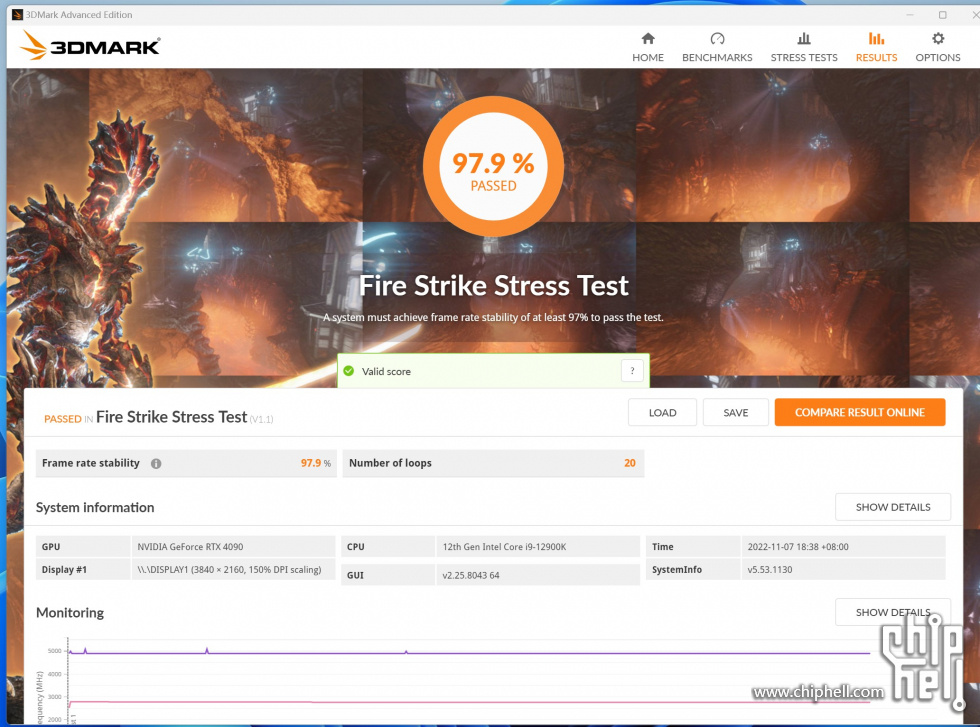980x727 pixels.
Task: Click the frame rate stability 97% requirement text
Action: [x=493, y=318]
